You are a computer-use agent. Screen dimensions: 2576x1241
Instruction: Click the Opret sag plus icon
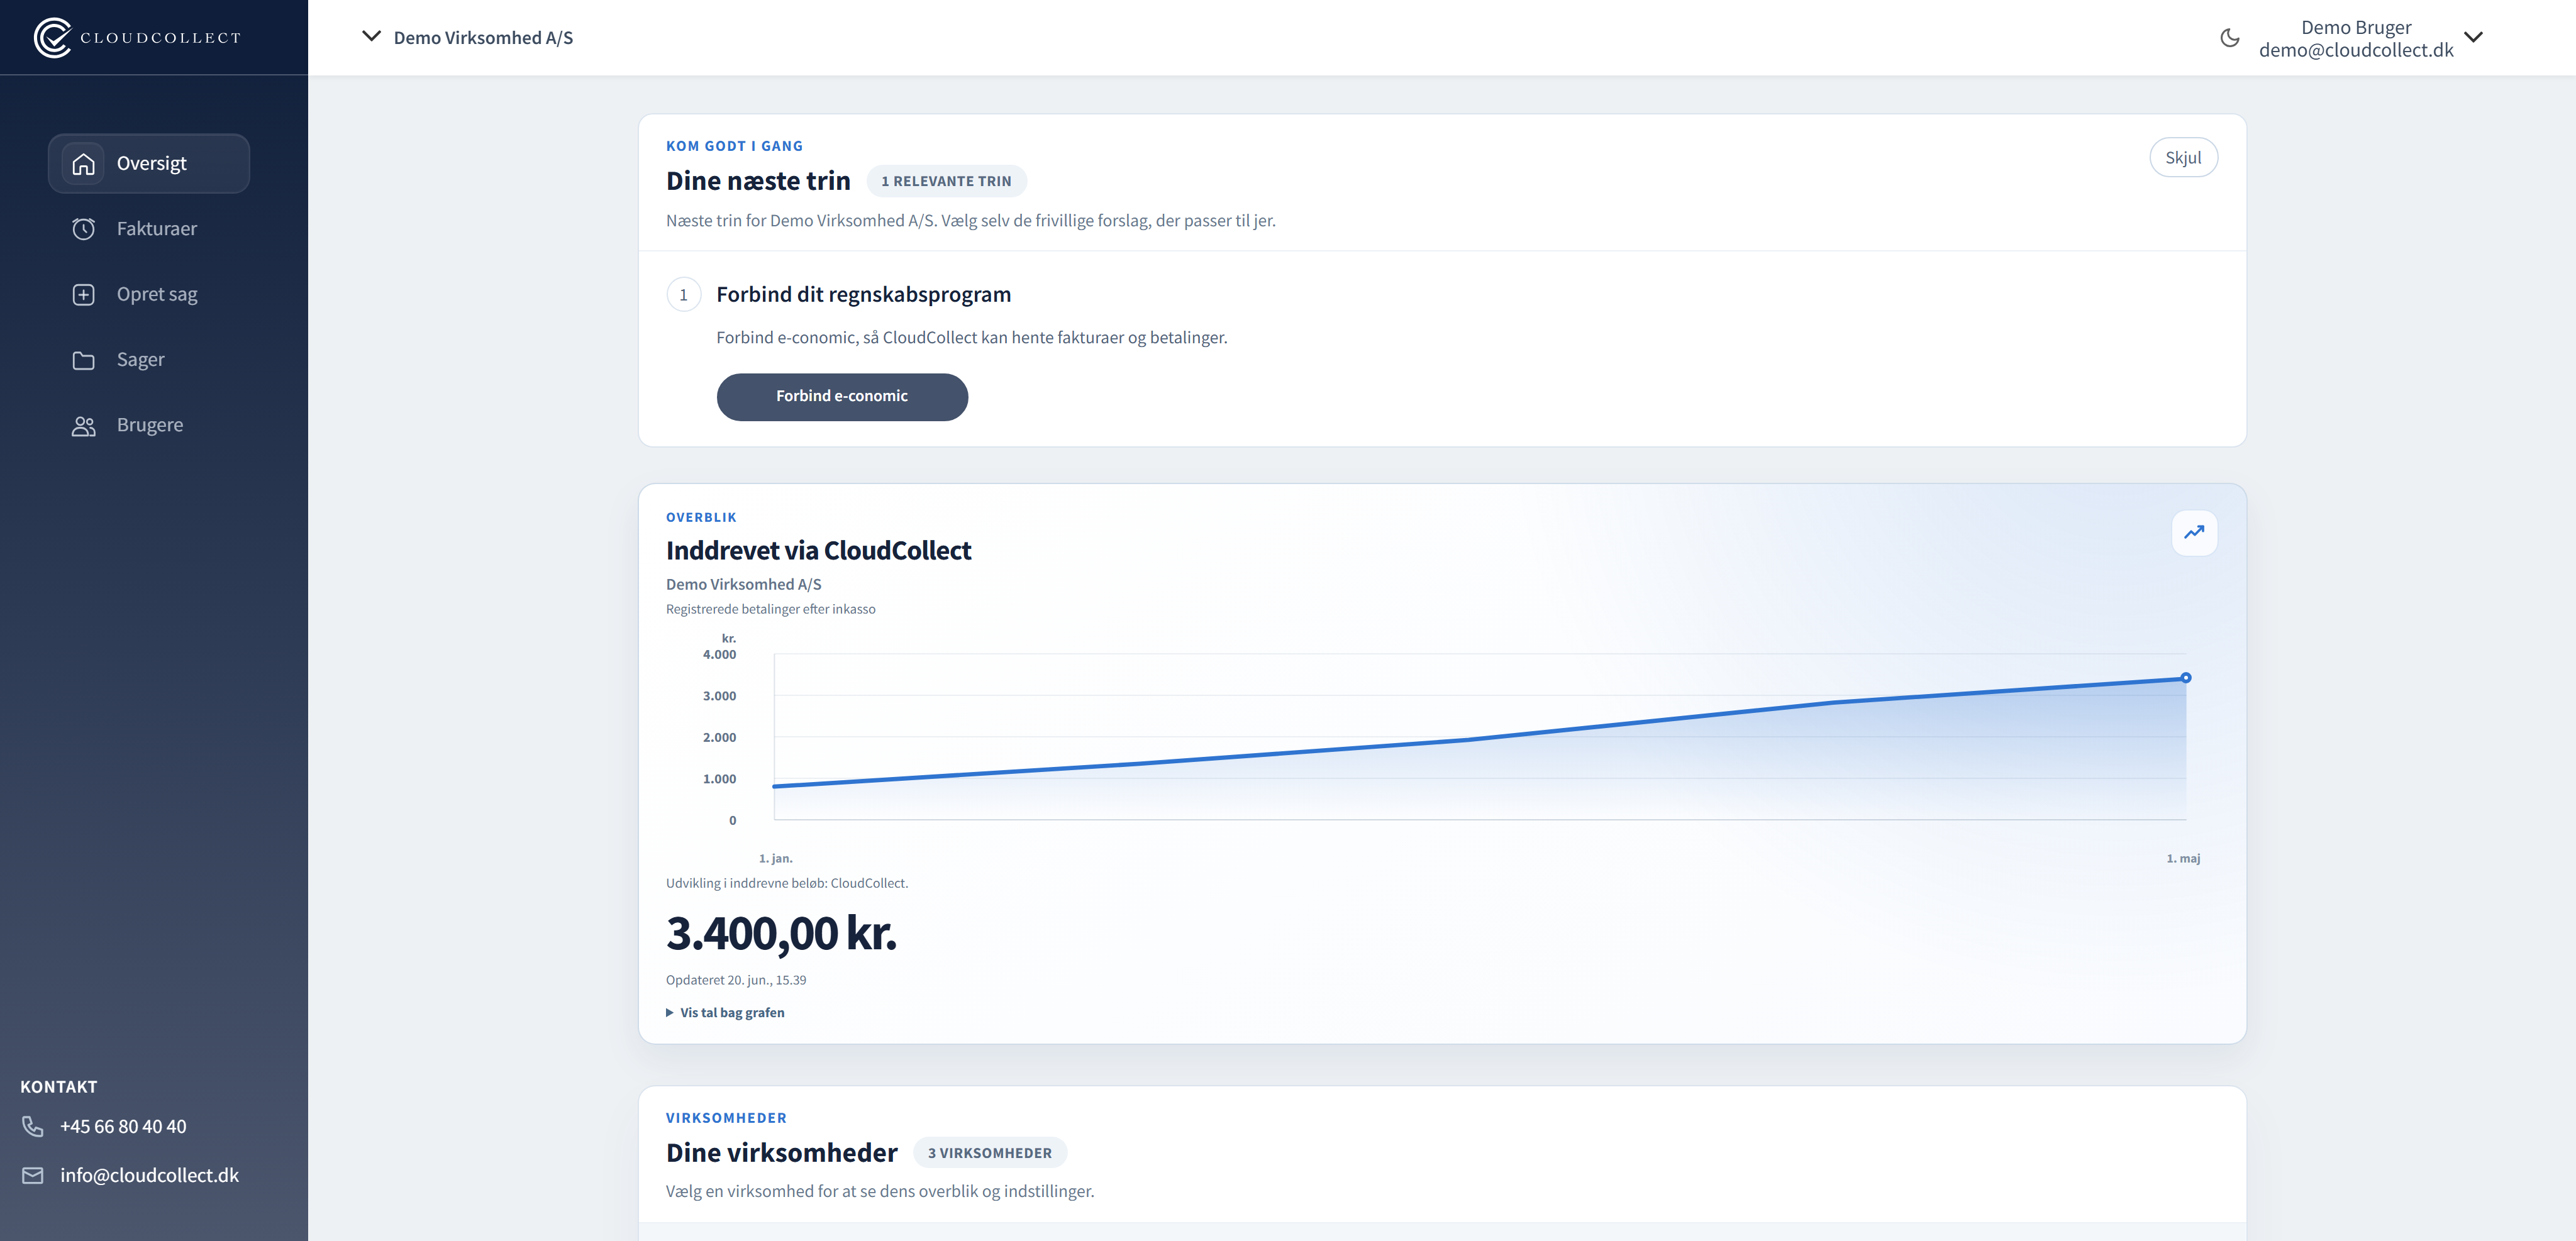84,295
